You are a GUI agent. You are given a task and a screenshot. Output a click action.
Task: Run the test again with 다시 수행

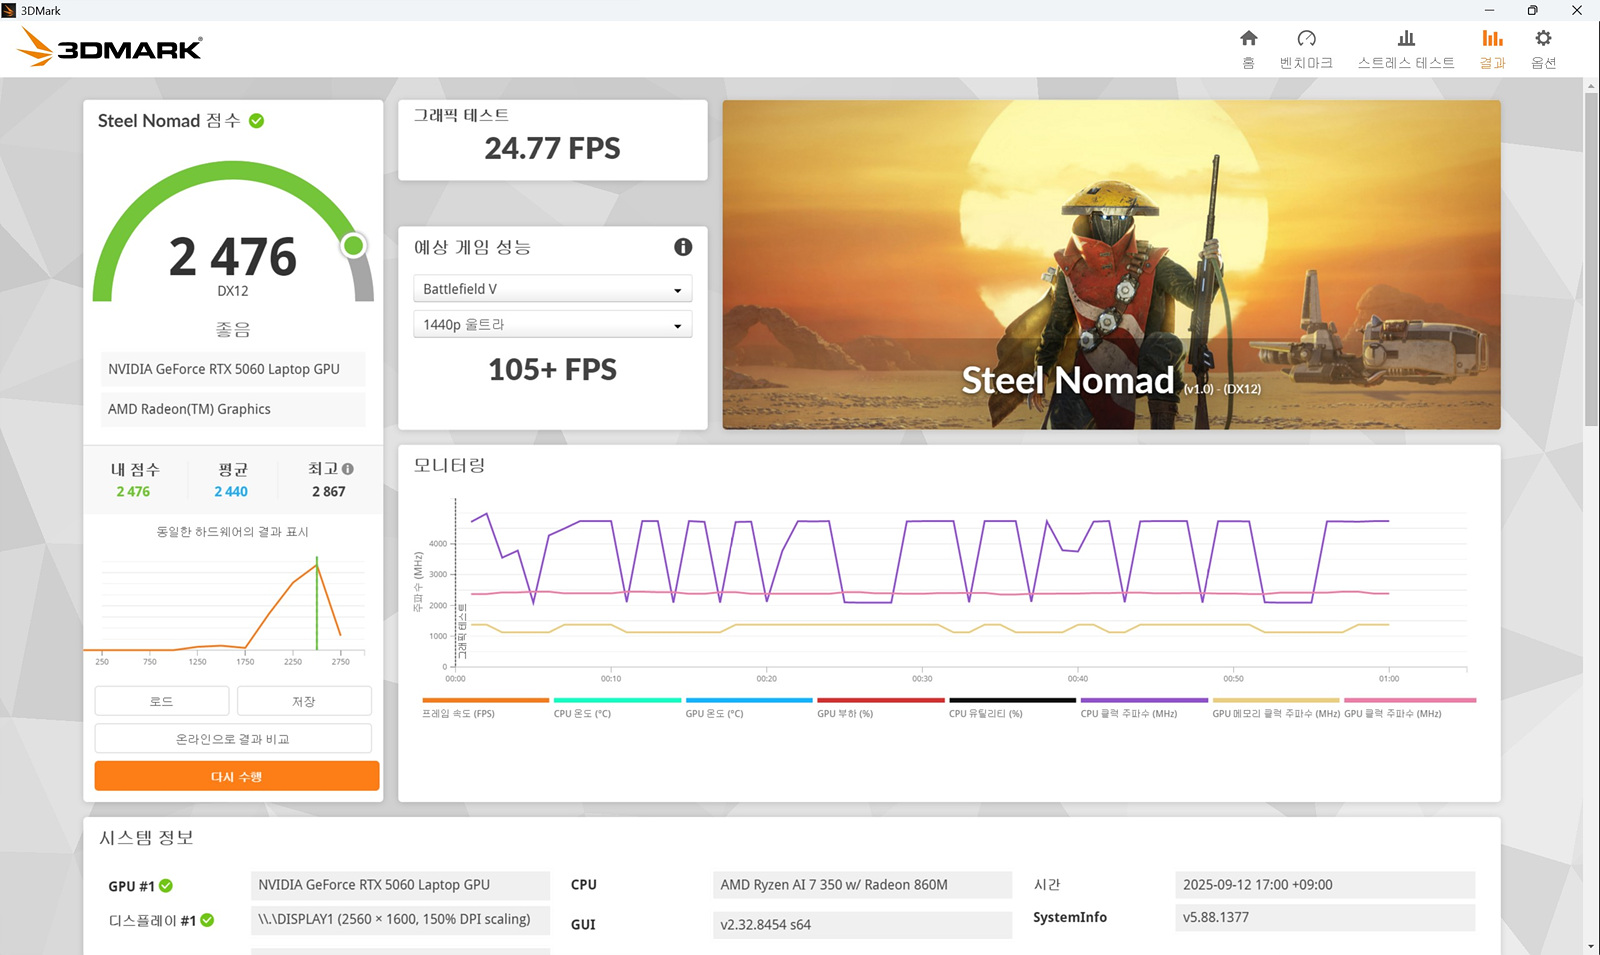pyautogui.click(x=237, y=776)
